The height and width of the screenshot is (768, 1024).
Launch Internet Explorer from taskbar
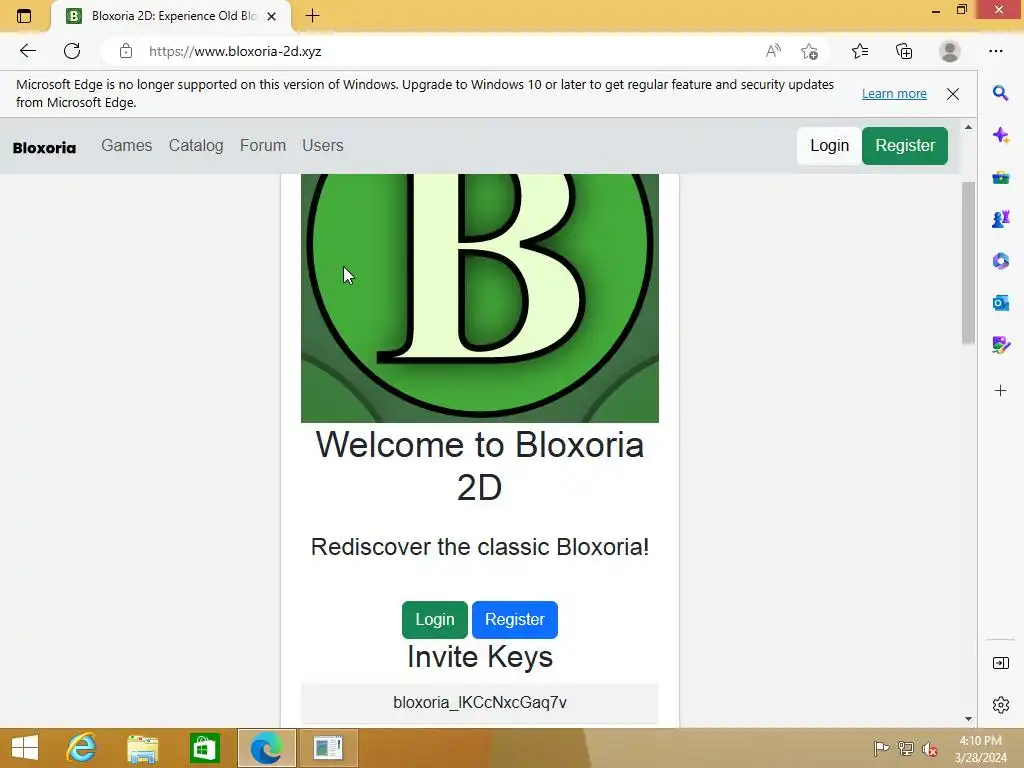[x=81, y=748]
